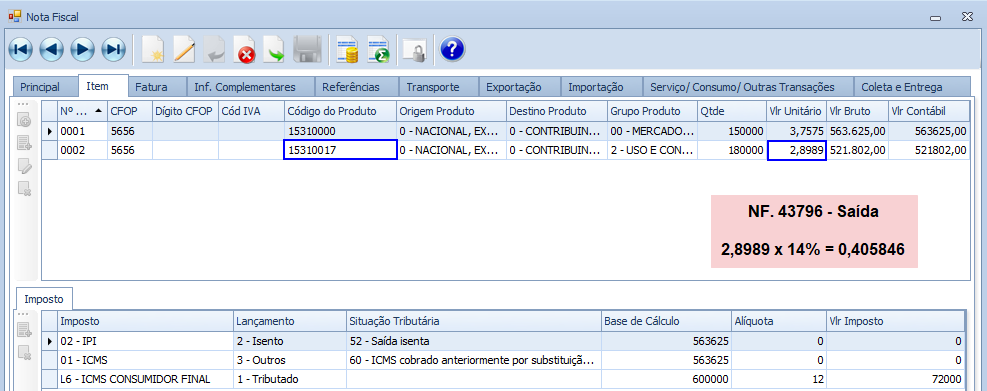Viewport: 987px width, 391px height.
Task: Sort items by CFOP column header
Action: coord(130,111)
